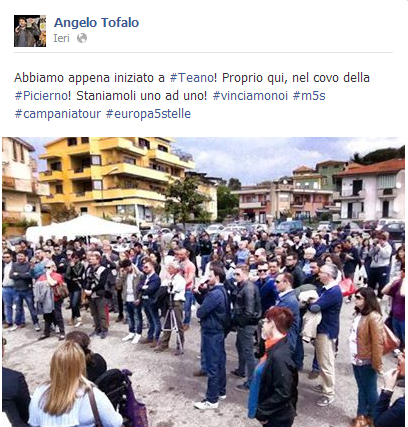This screenshot has height=427, width=408.
Task: Follow the #vinciamonoi hashtag link
Action: coord(250,96)
